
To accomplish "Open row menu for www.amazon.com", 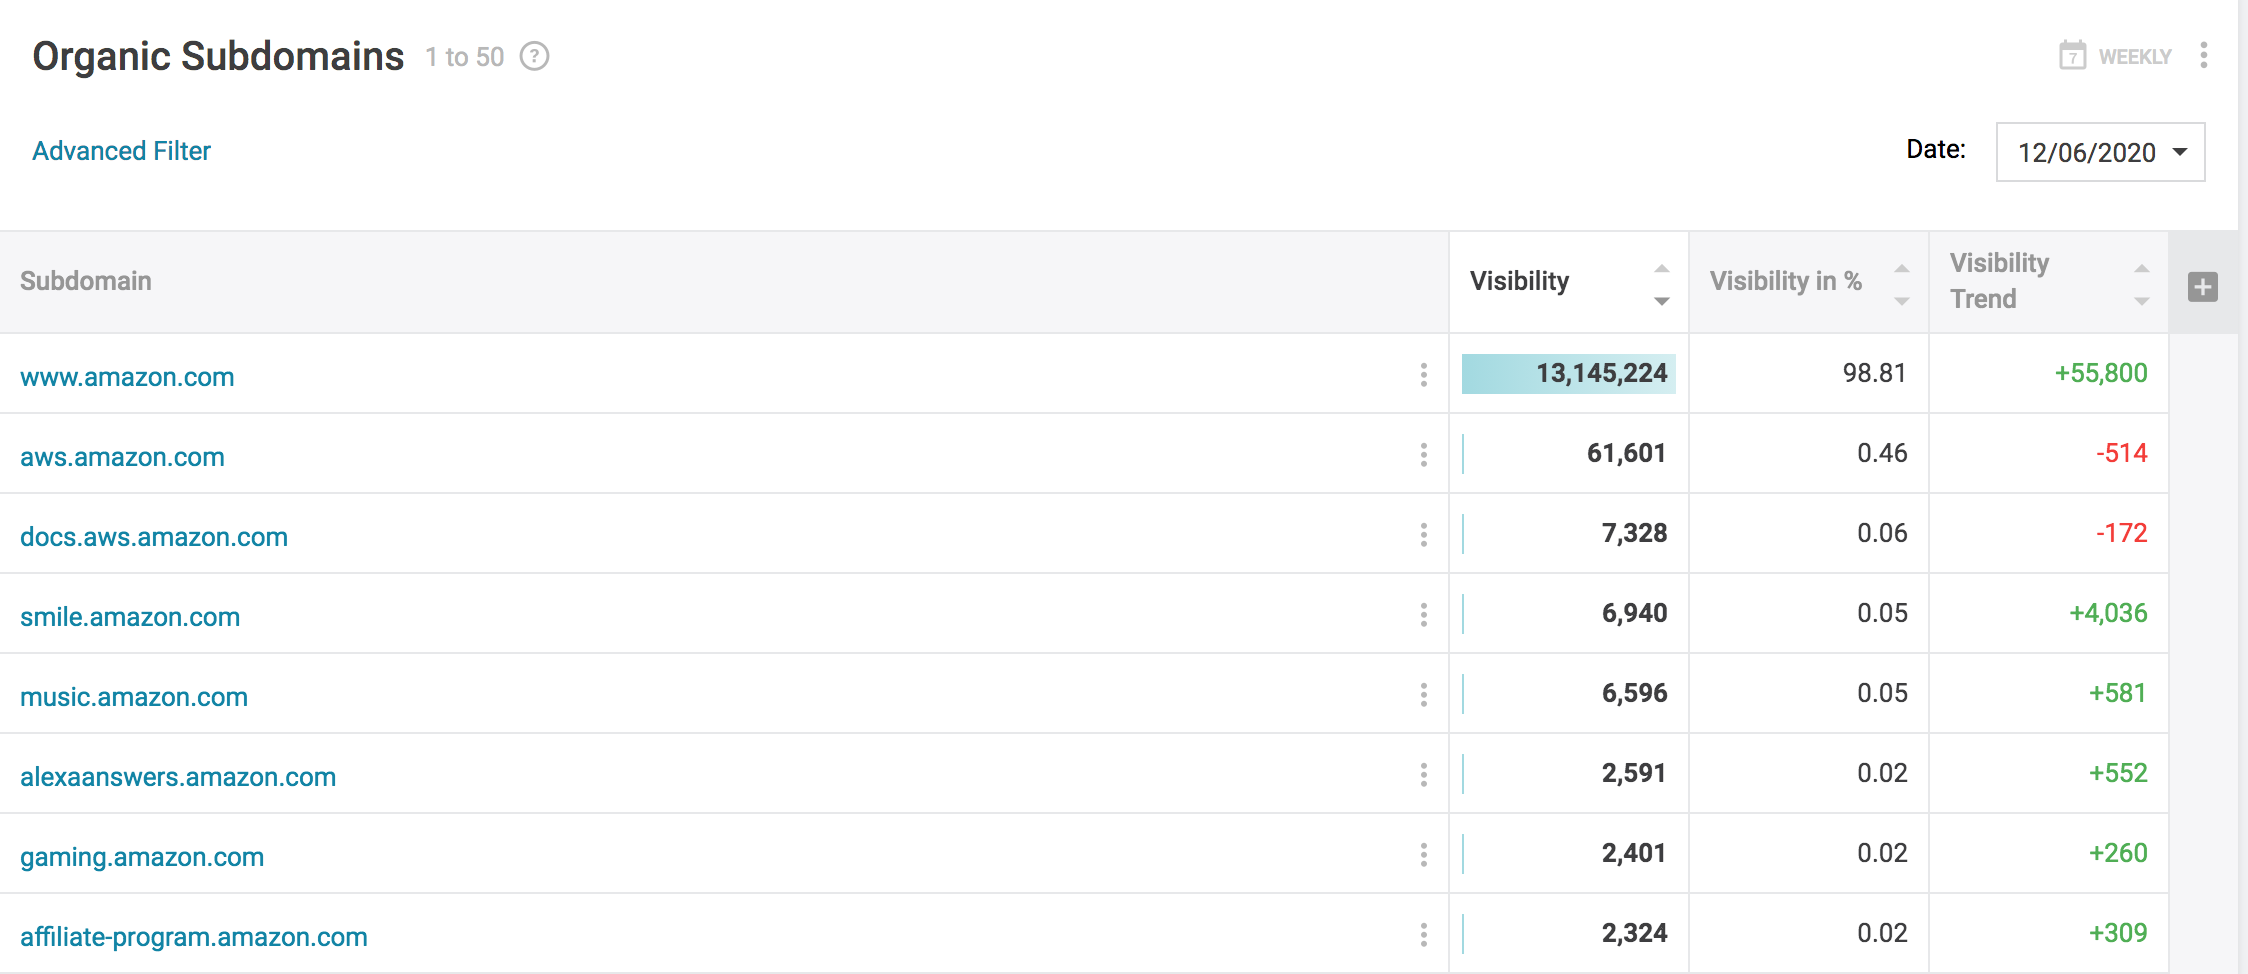I will [x=1424, y=375].
